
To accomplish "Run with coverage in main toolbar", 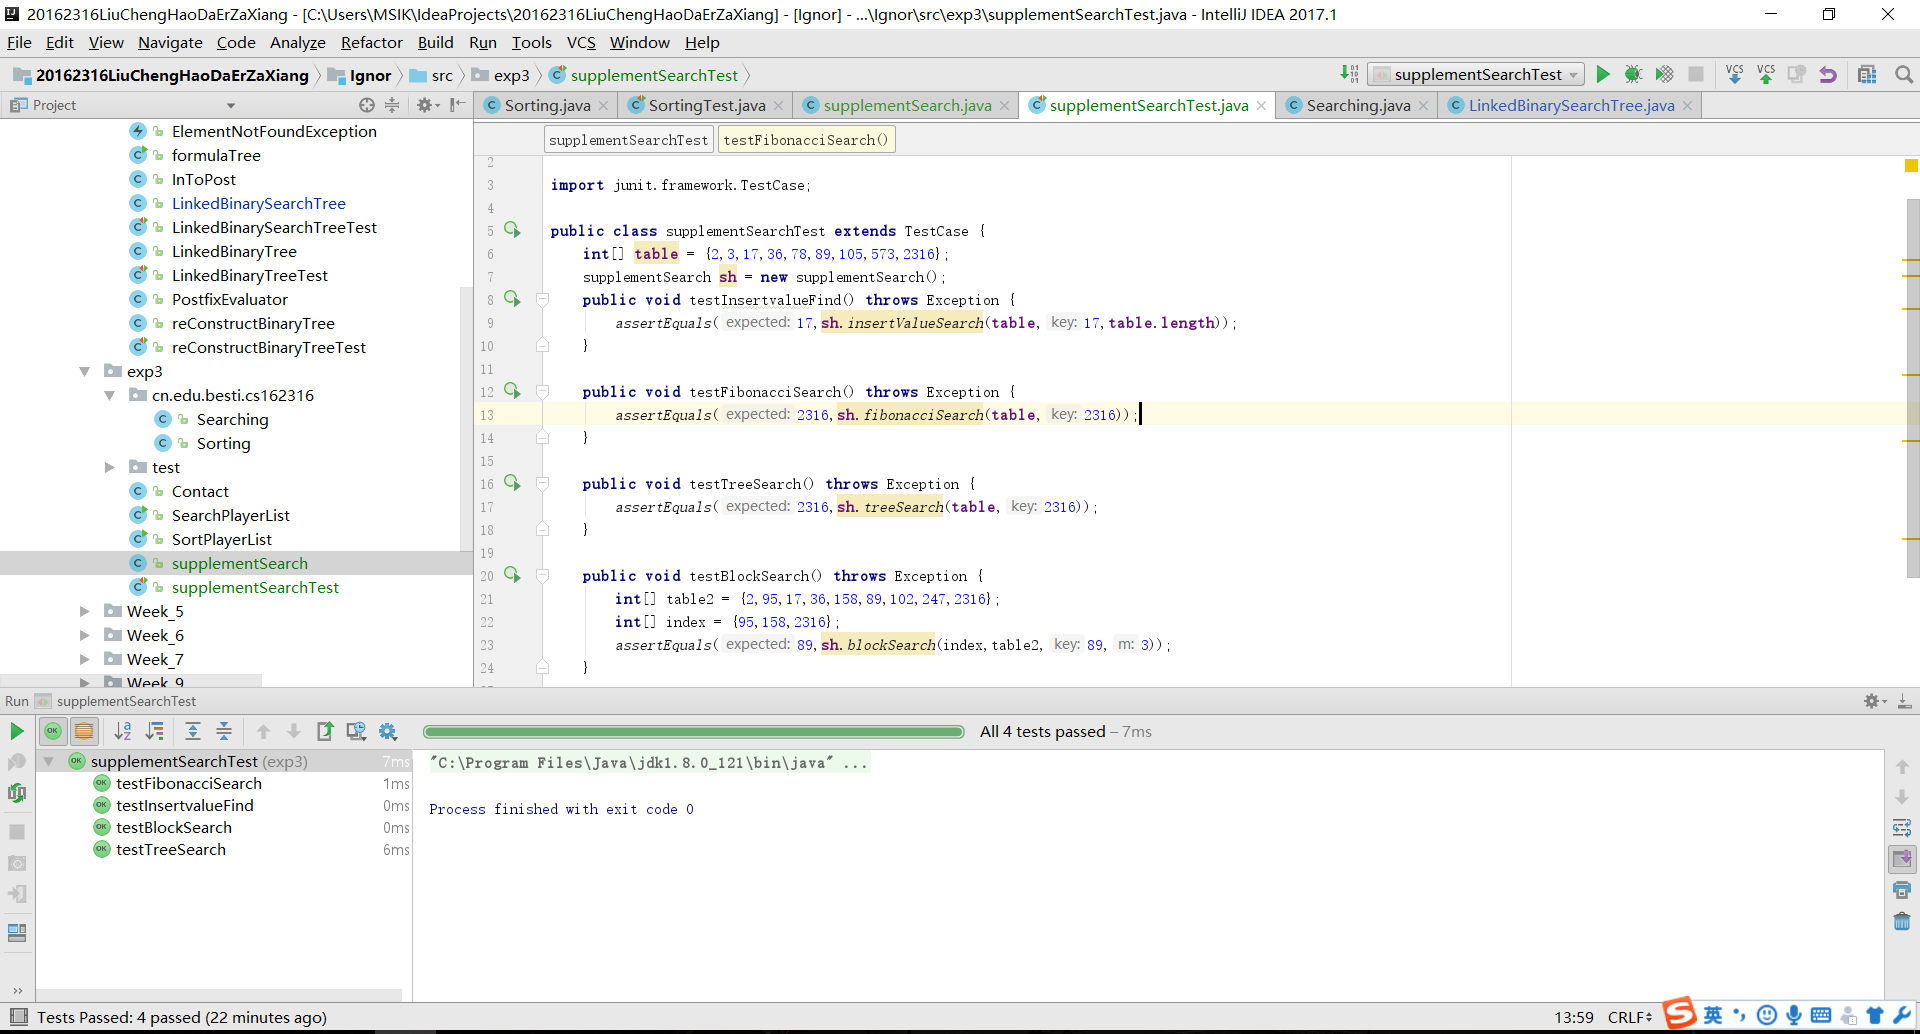I will point(1665,74).
